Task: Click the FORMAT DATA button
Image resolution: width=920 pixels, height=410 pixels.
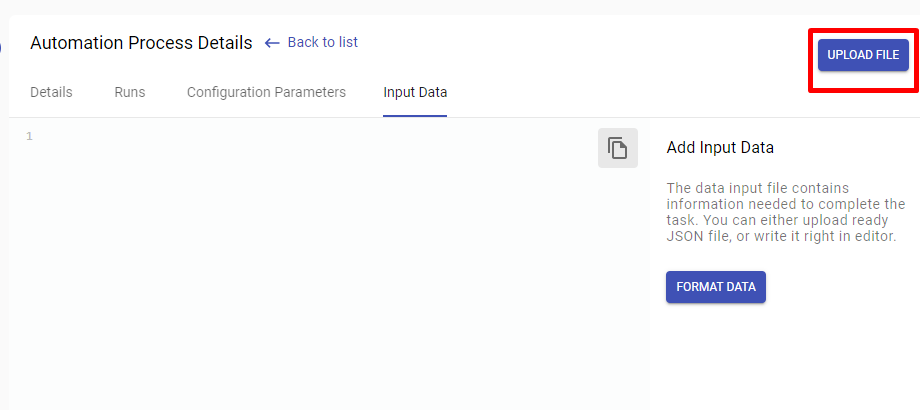Action: (x=715, y=287)
